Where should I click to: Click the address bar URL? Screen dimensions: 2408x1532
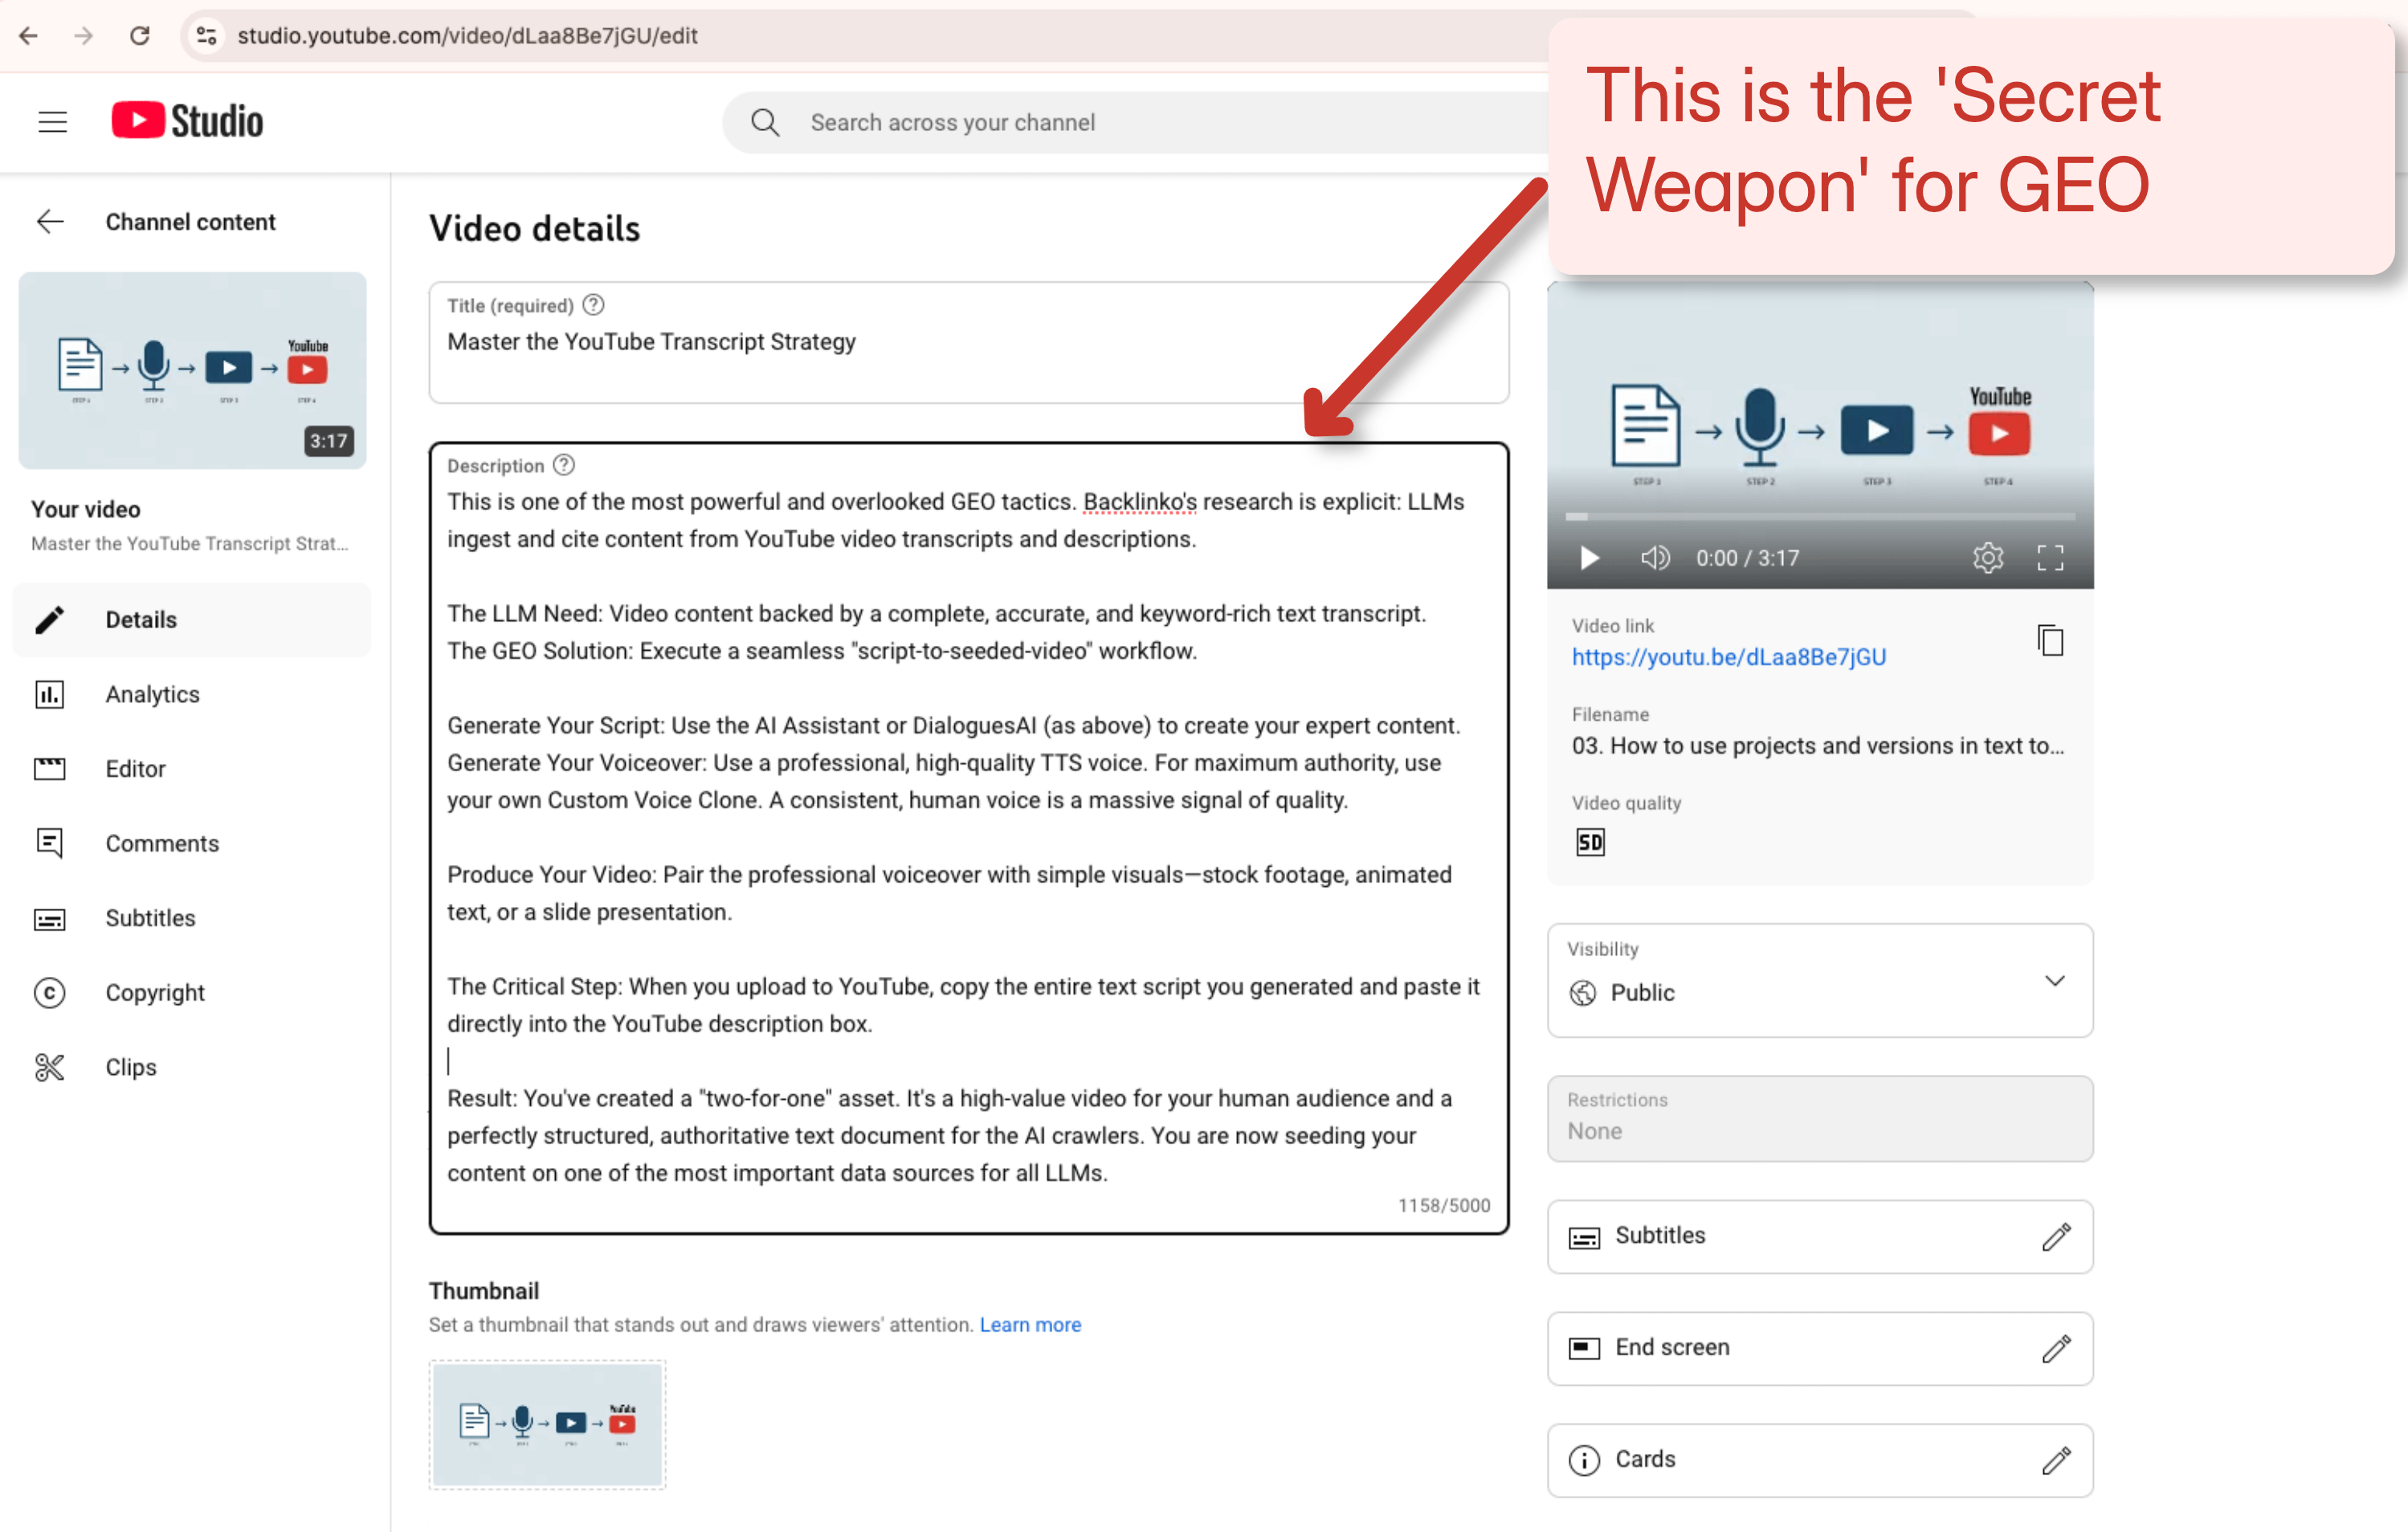(467, 36)
